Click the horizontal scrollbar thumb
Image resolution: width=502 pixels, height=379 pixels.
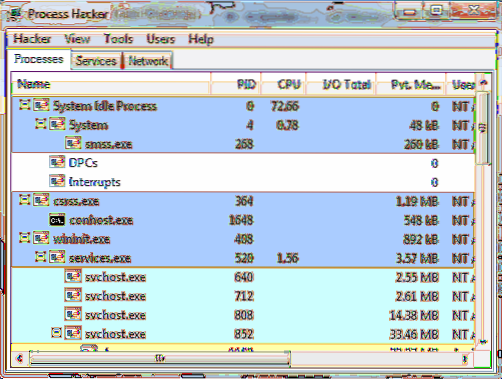[x=159, y=359]
